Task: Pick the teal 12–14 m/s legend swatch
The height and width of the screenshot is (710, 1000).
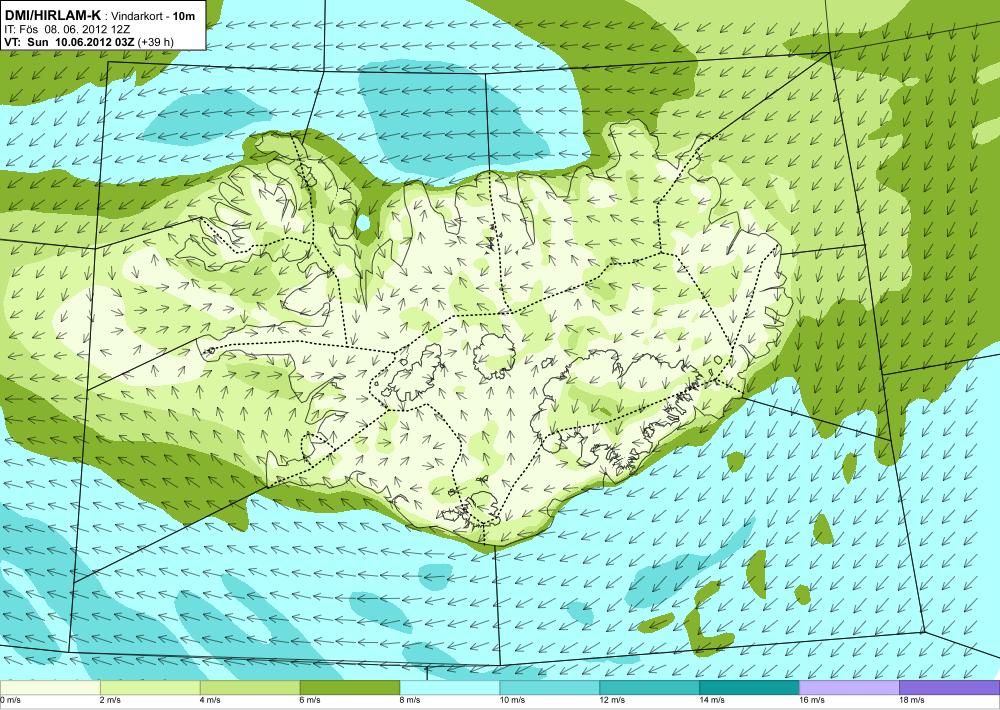Action: 649,688
